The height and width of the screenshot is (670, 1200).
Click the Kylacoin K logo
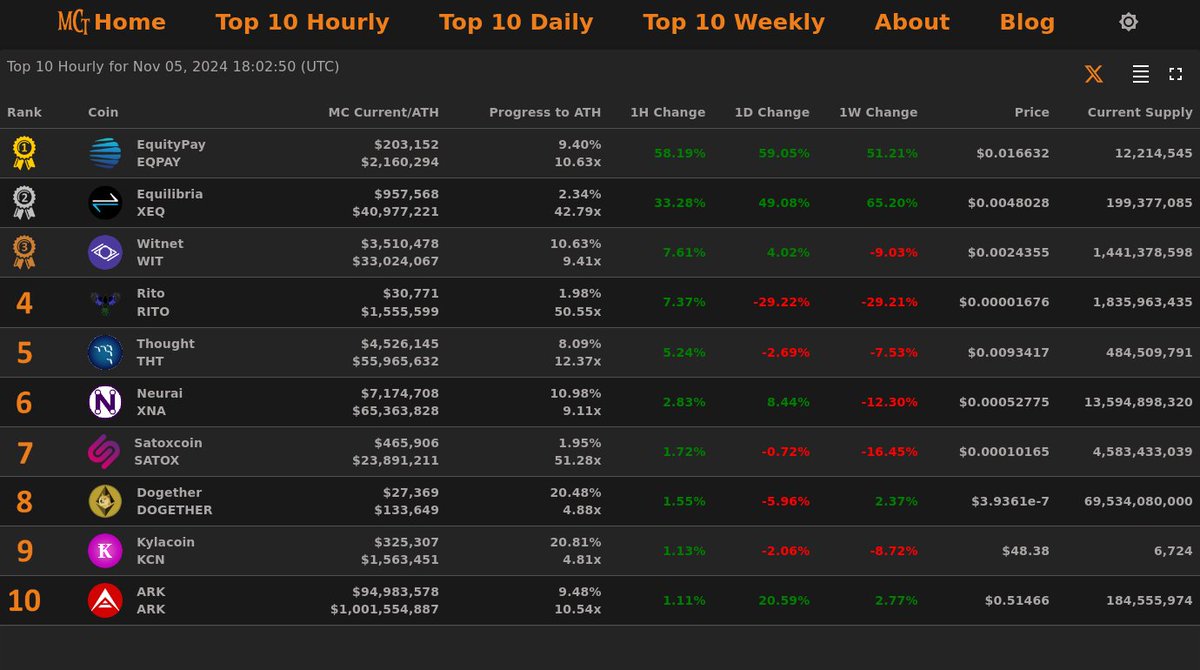[105, 551]
